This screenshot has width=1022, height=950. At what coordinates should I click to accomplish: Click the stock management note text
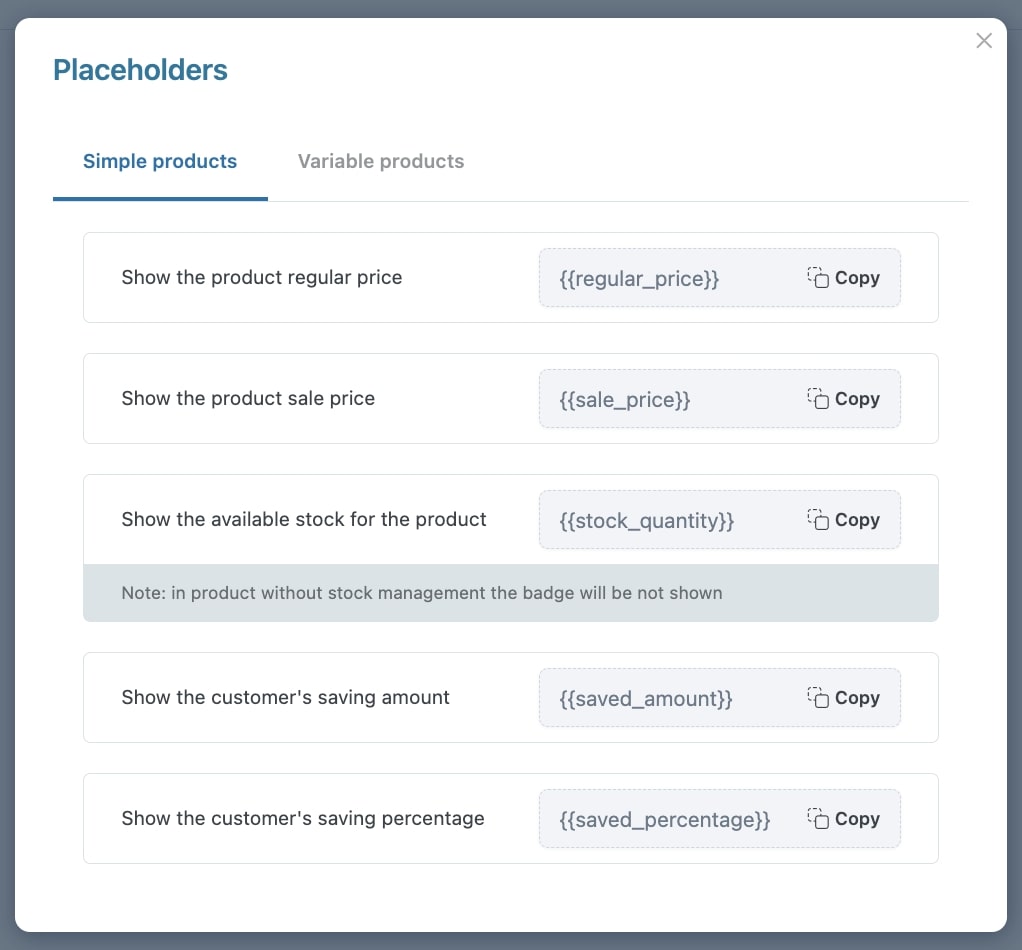pyautogui.click(x=422, y=593)
